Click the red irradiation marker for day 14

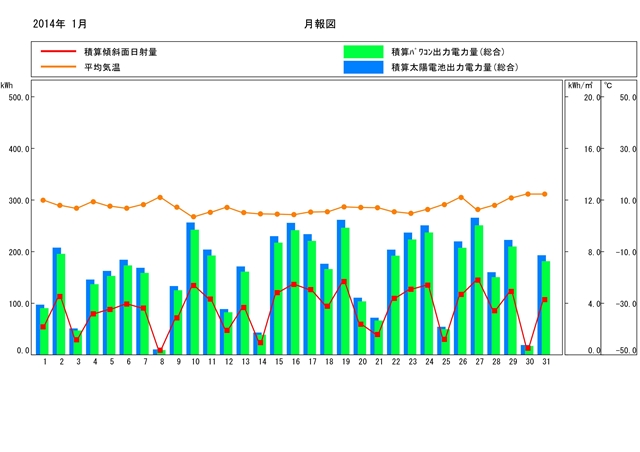pos(260,343)
